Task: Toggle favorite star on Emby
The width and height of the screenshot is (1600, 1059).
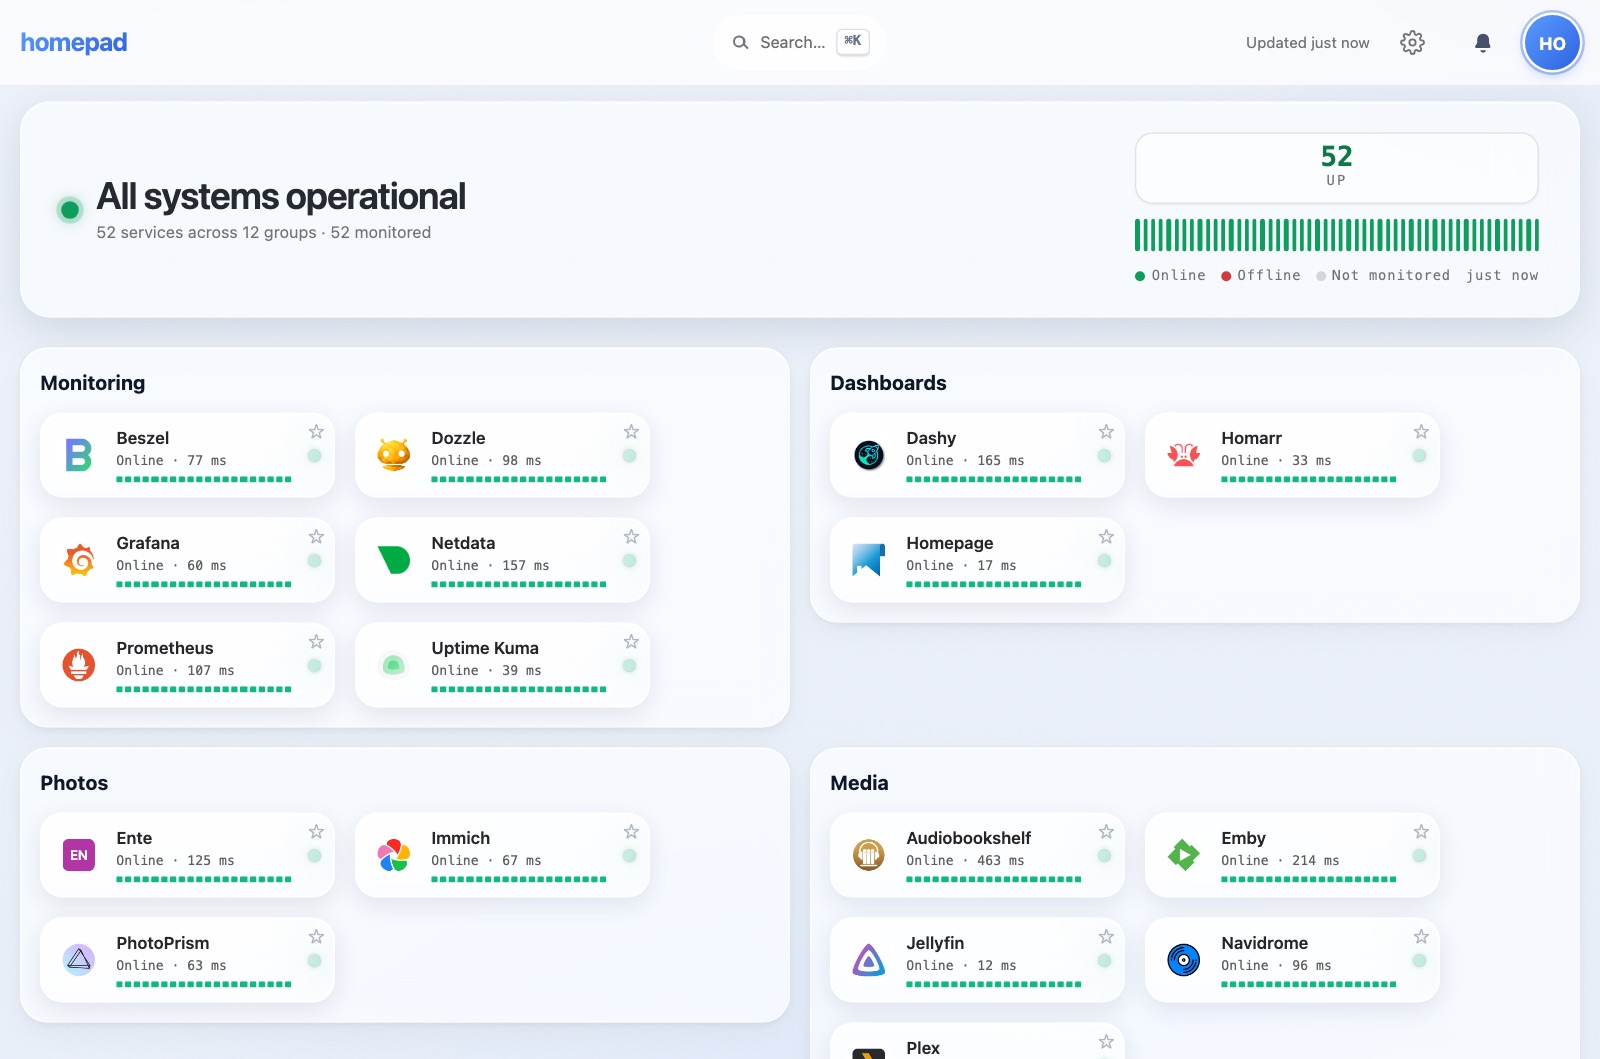Action: pos(1421,832)
